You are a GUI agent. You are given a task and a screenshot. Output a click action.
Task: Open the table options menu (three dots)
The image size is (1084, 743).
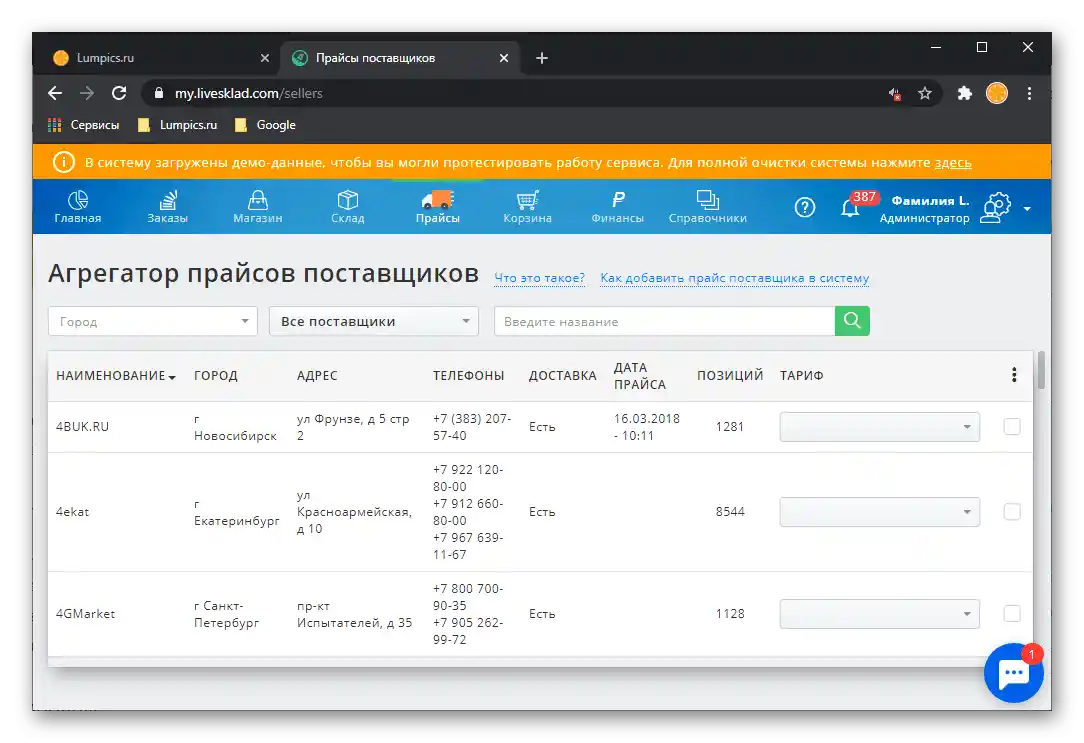point(1014,374)
